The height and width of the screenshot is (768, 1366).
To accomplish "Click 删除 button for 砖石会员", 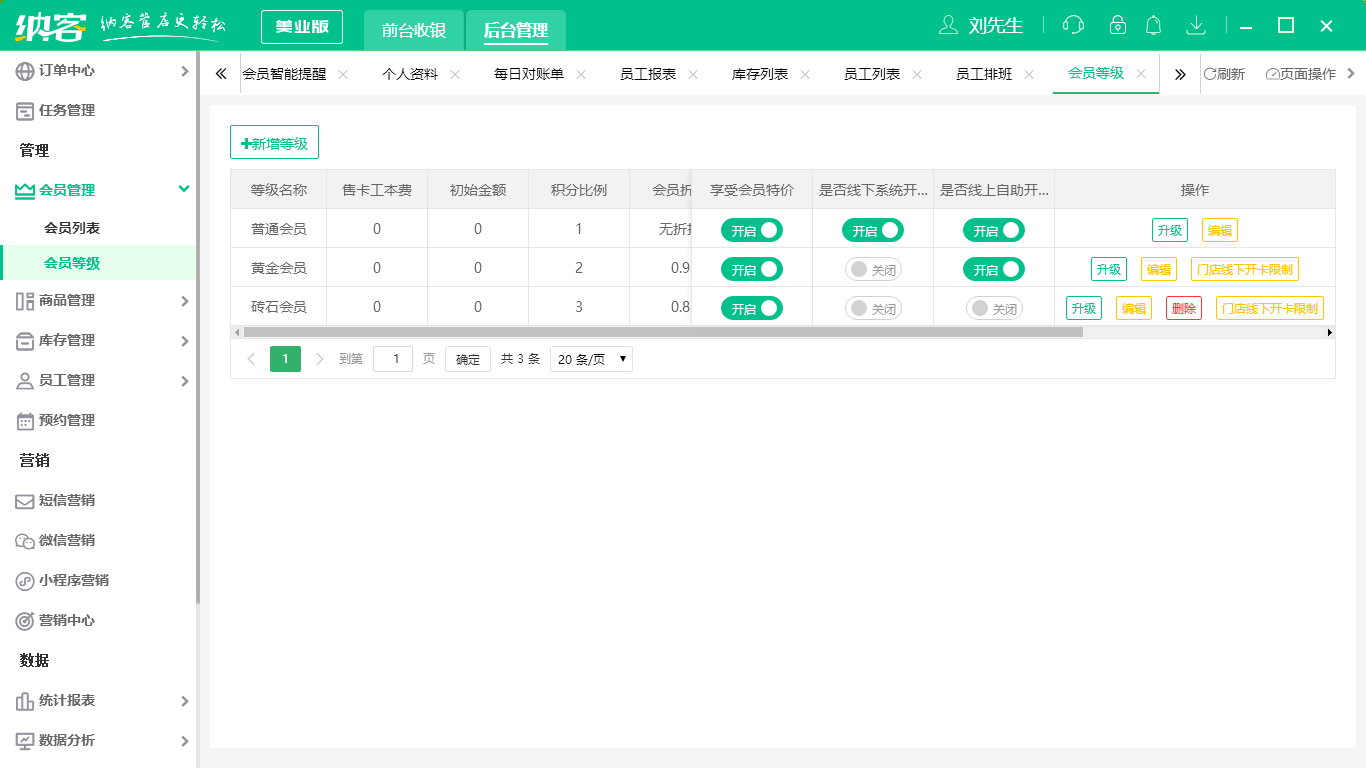I will click(1183, 308).
